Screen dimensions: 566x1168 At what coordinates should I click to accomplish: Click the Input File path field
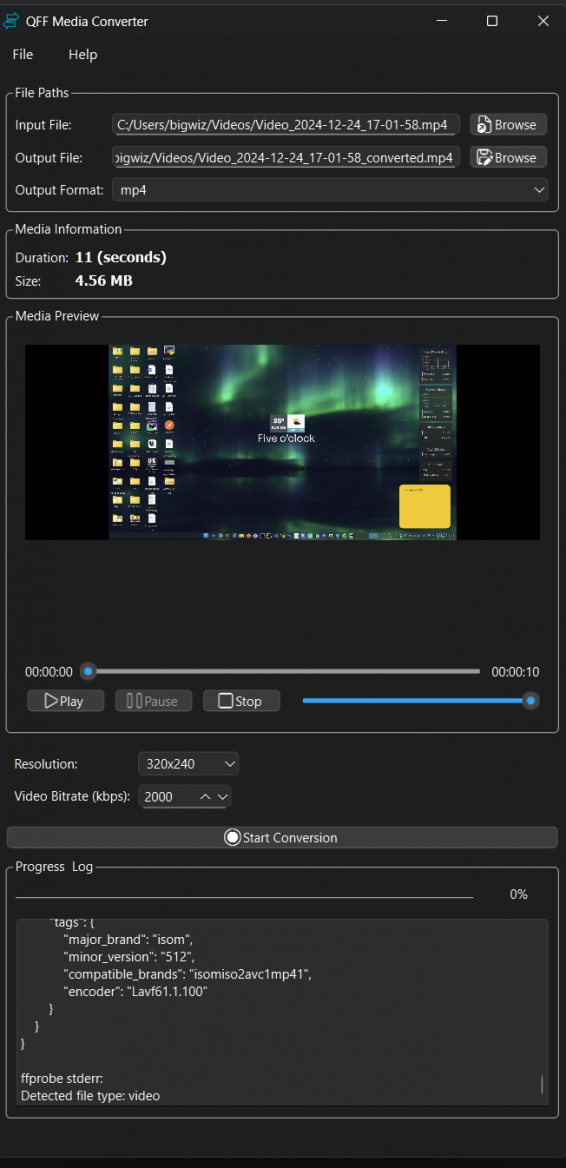[286, 124]
